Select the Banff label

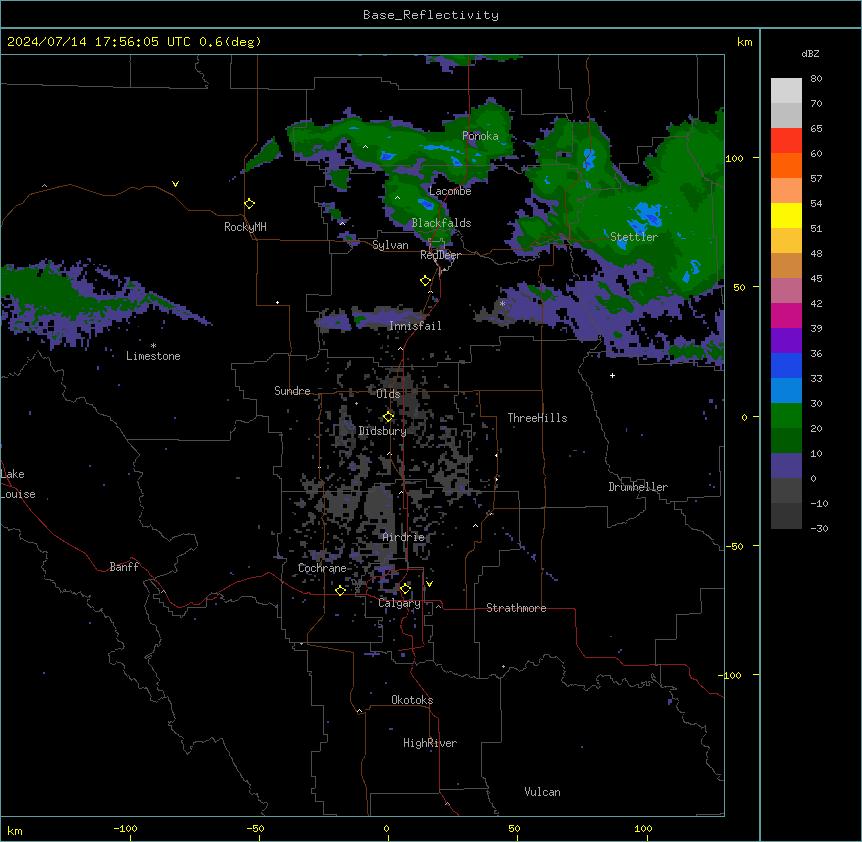coord(124,567)
